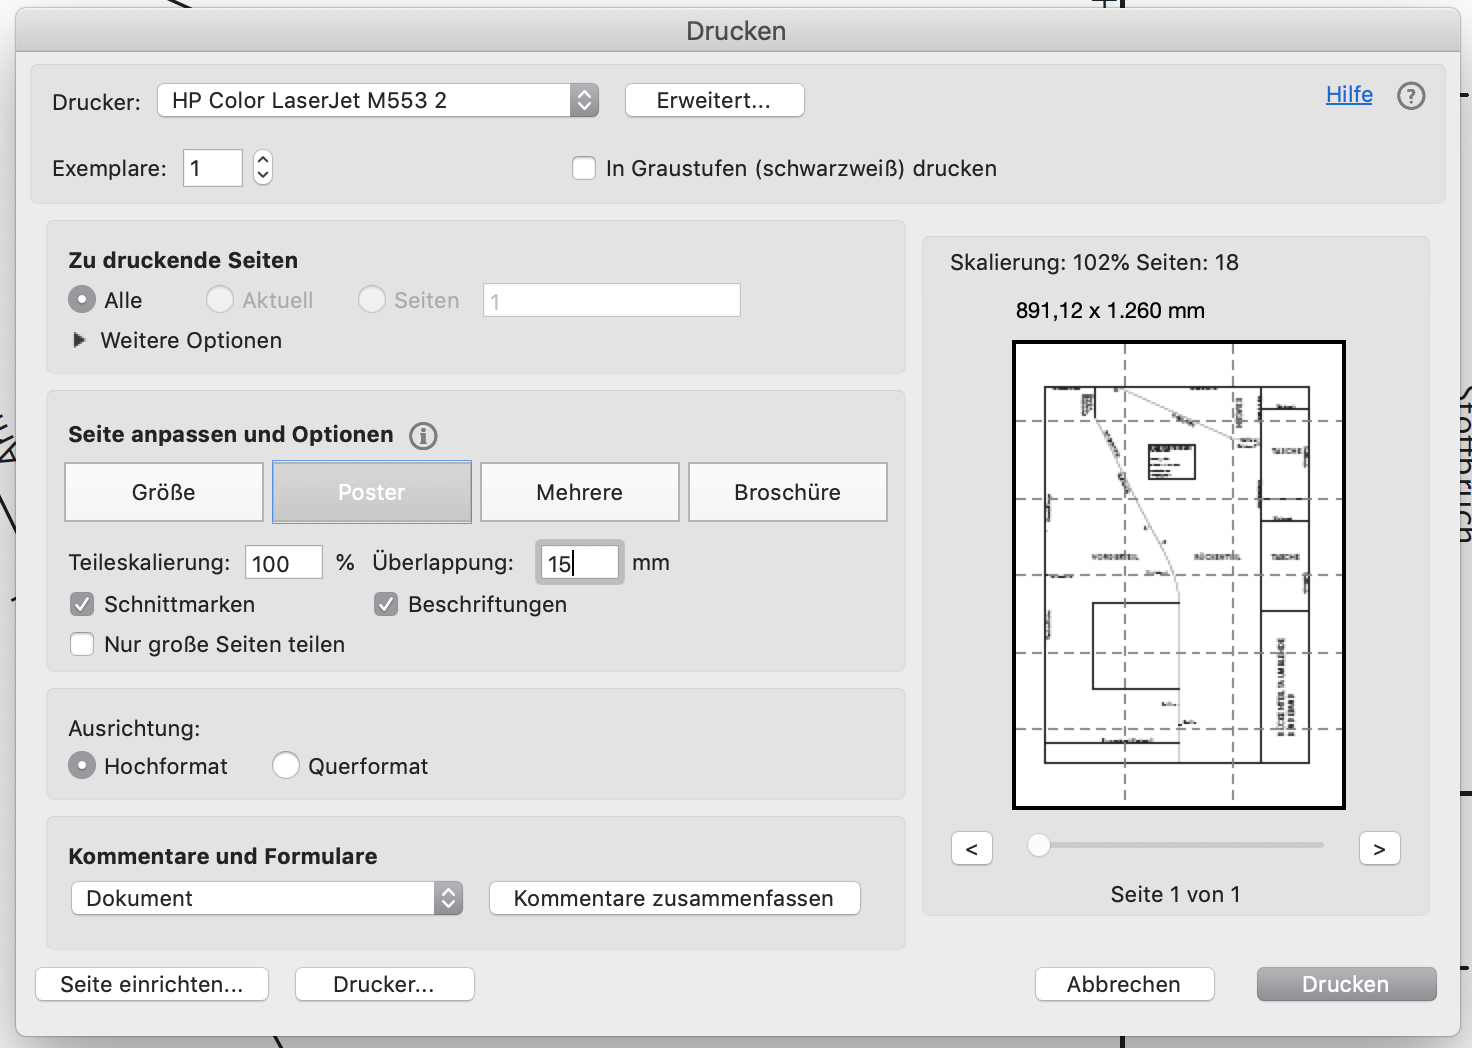Click the Drucker... button at bottom
Screen dimensions: 1472x1048
tap(385, 984)
